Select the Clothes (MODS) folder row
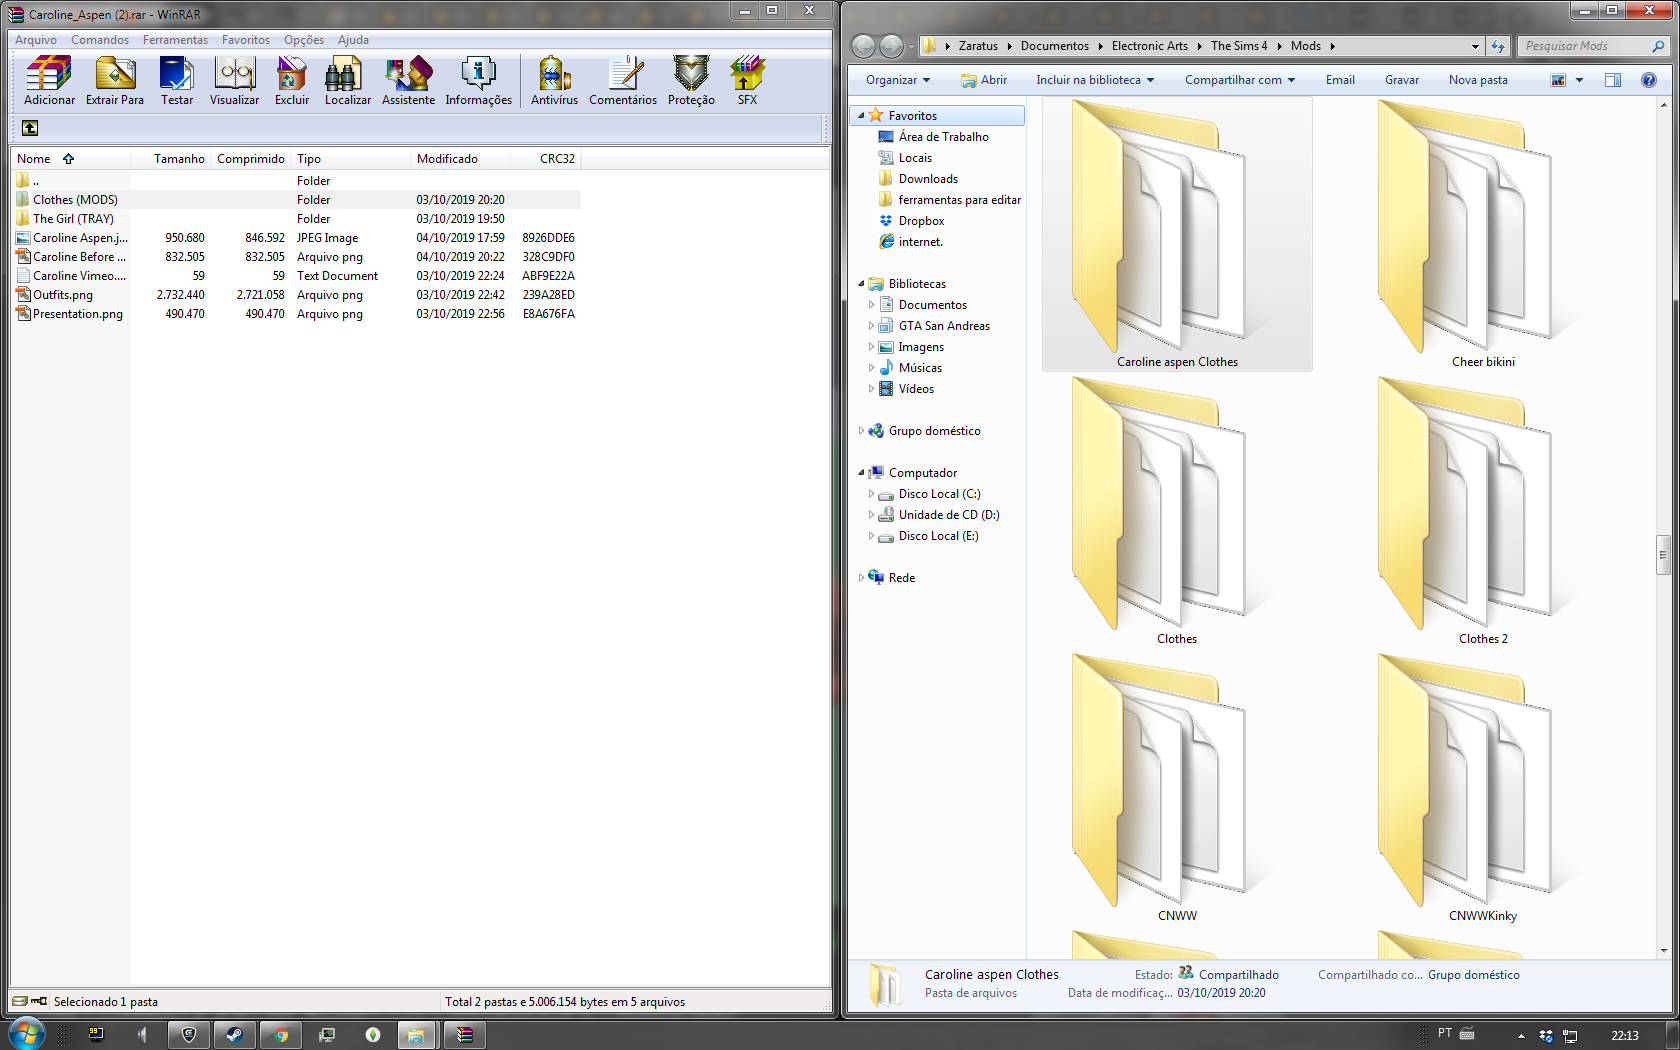 click(x=297, y=200)
